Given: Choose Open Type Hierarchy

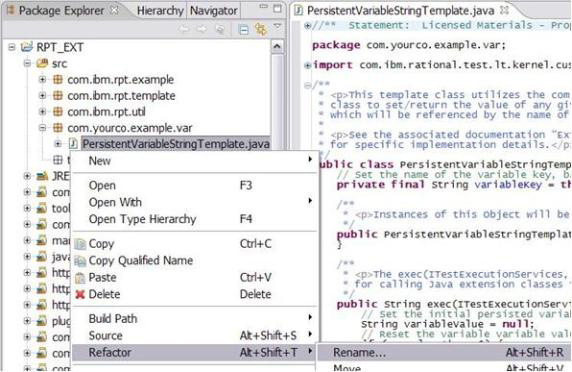Looking at the screenshot, I should coord(195,219).
